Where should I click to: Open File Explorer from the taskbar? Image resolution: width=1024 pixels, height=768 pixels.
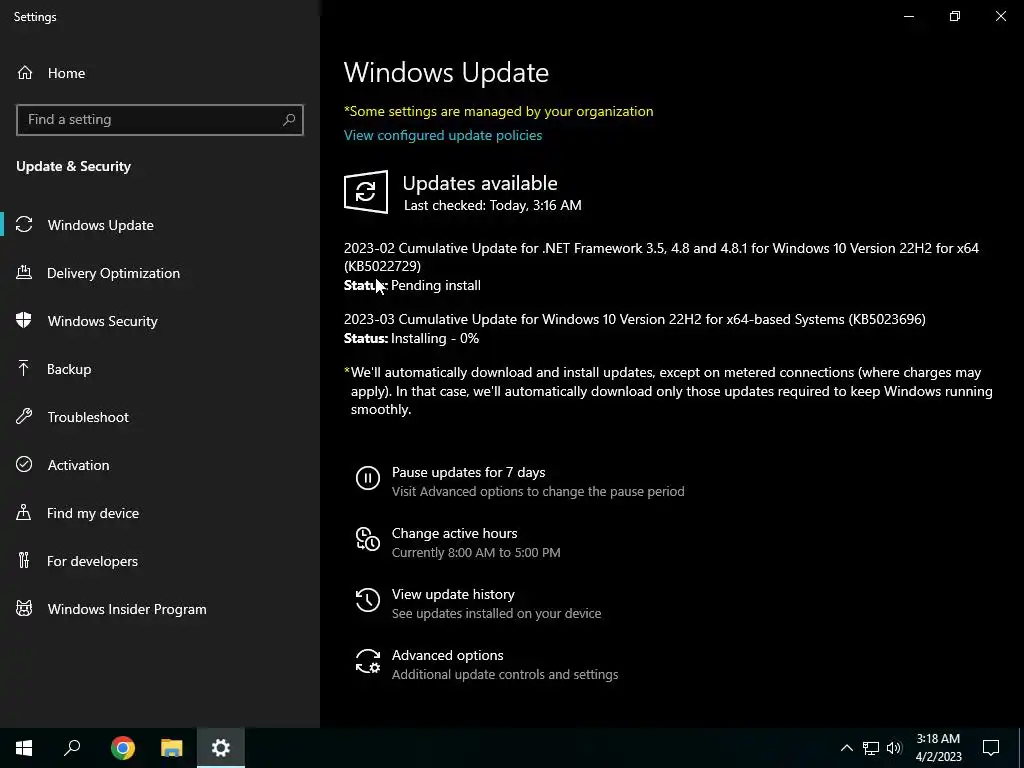coord(172,748)
